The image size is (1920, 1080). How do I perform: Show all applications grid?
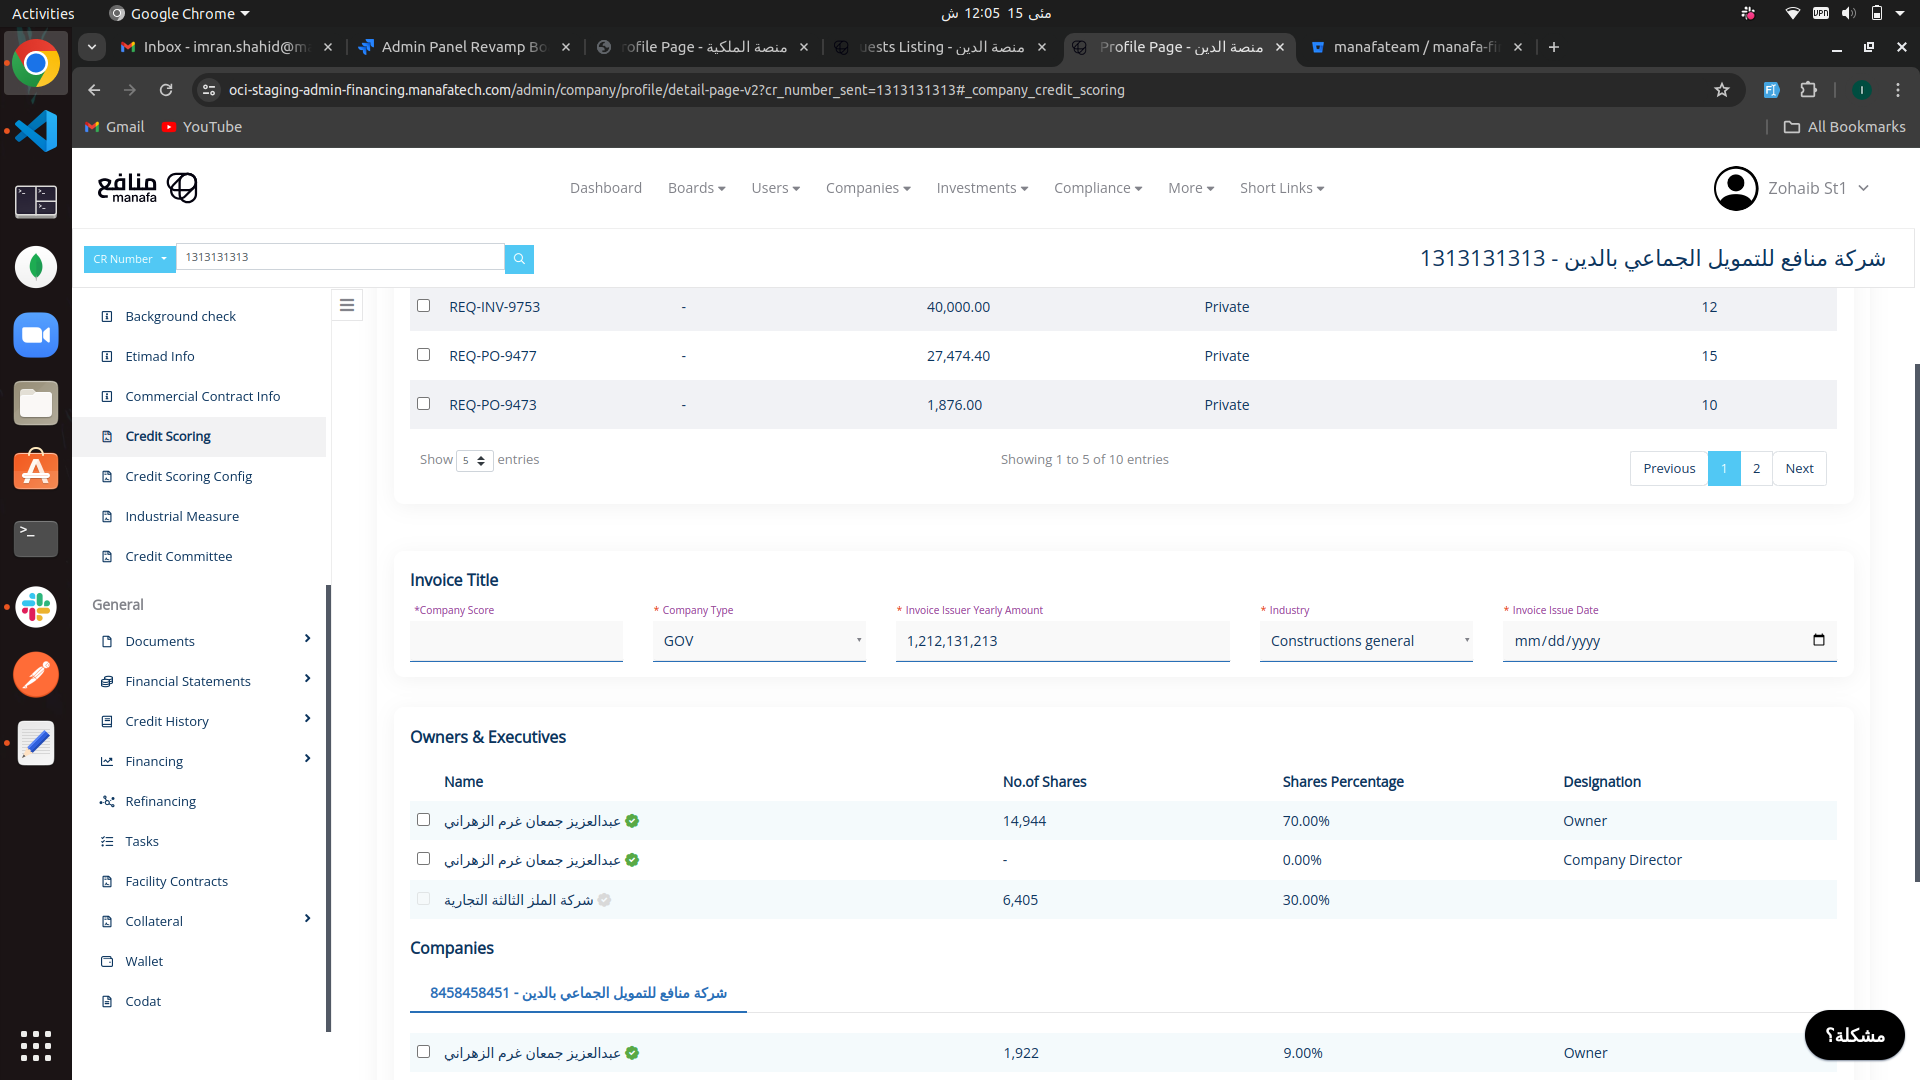(x=36, y=1045)
